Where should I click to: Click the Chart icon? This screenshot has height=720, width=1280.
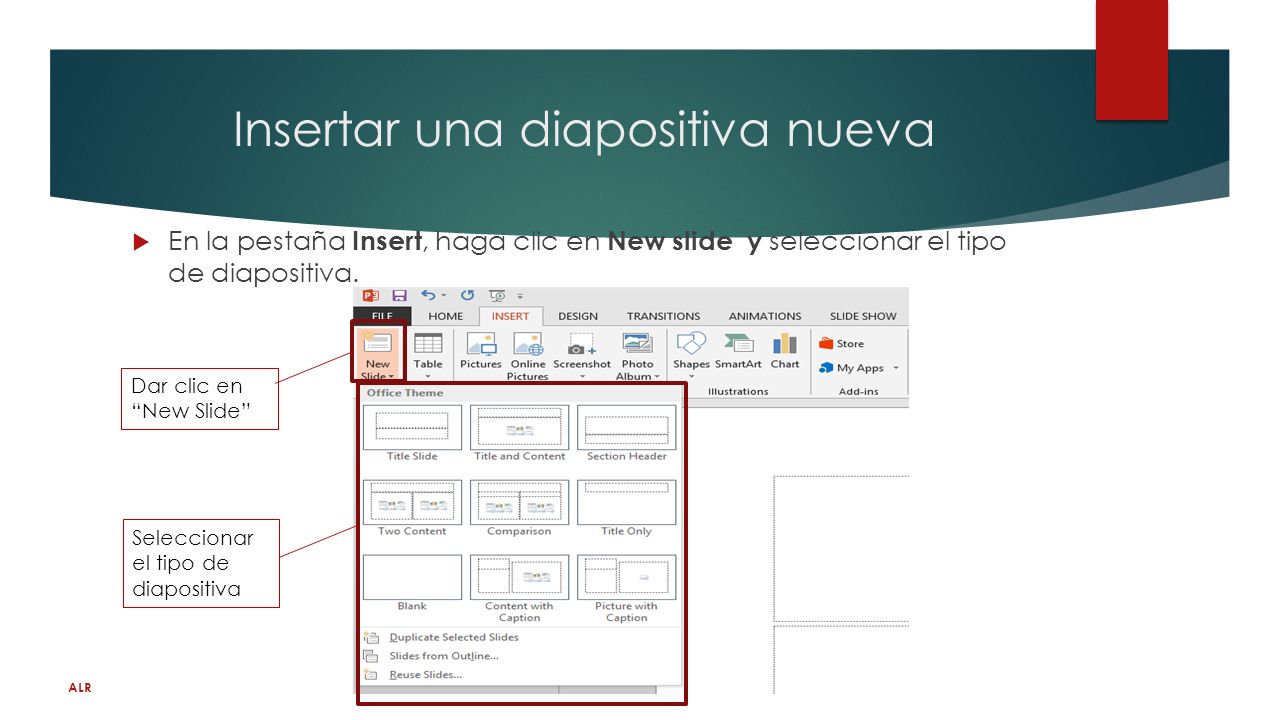(785, 343)
